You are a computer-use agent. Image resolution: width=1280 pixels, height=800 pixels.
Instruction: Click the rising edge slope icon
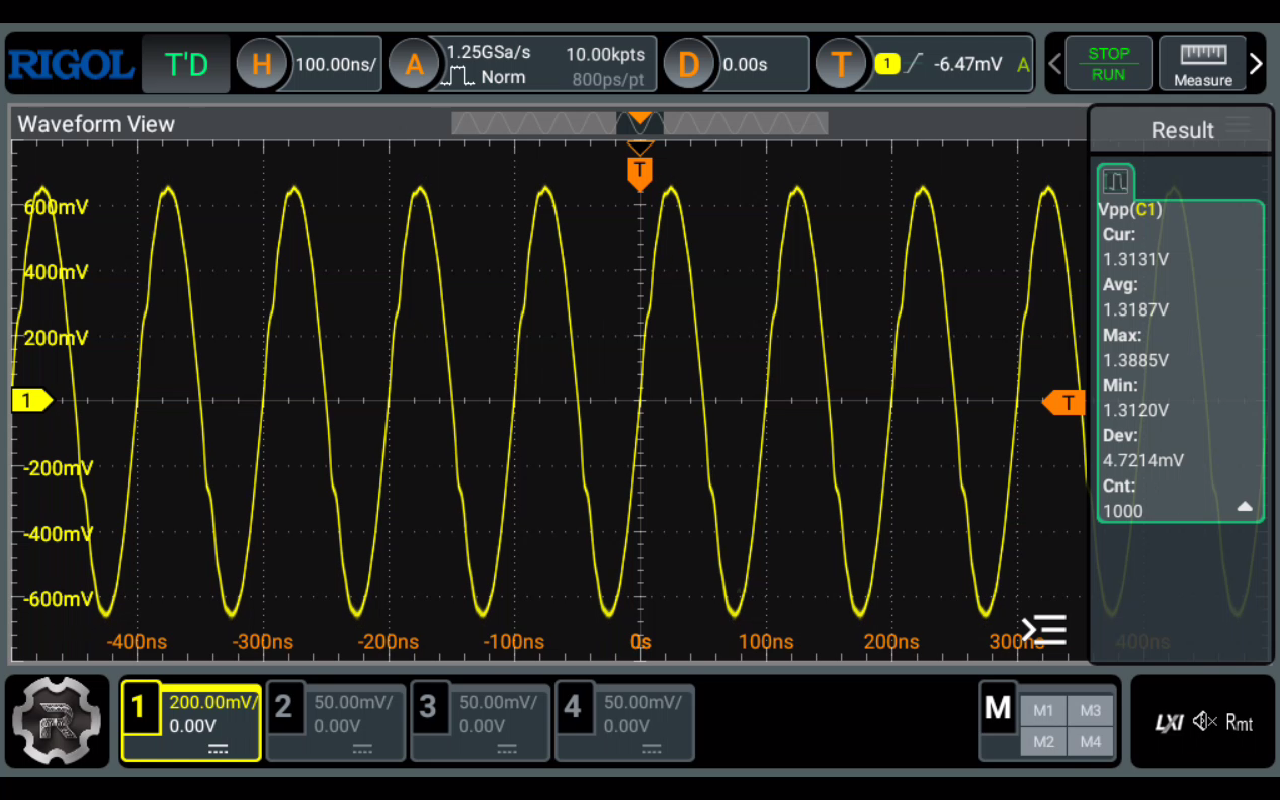point(914,64)
